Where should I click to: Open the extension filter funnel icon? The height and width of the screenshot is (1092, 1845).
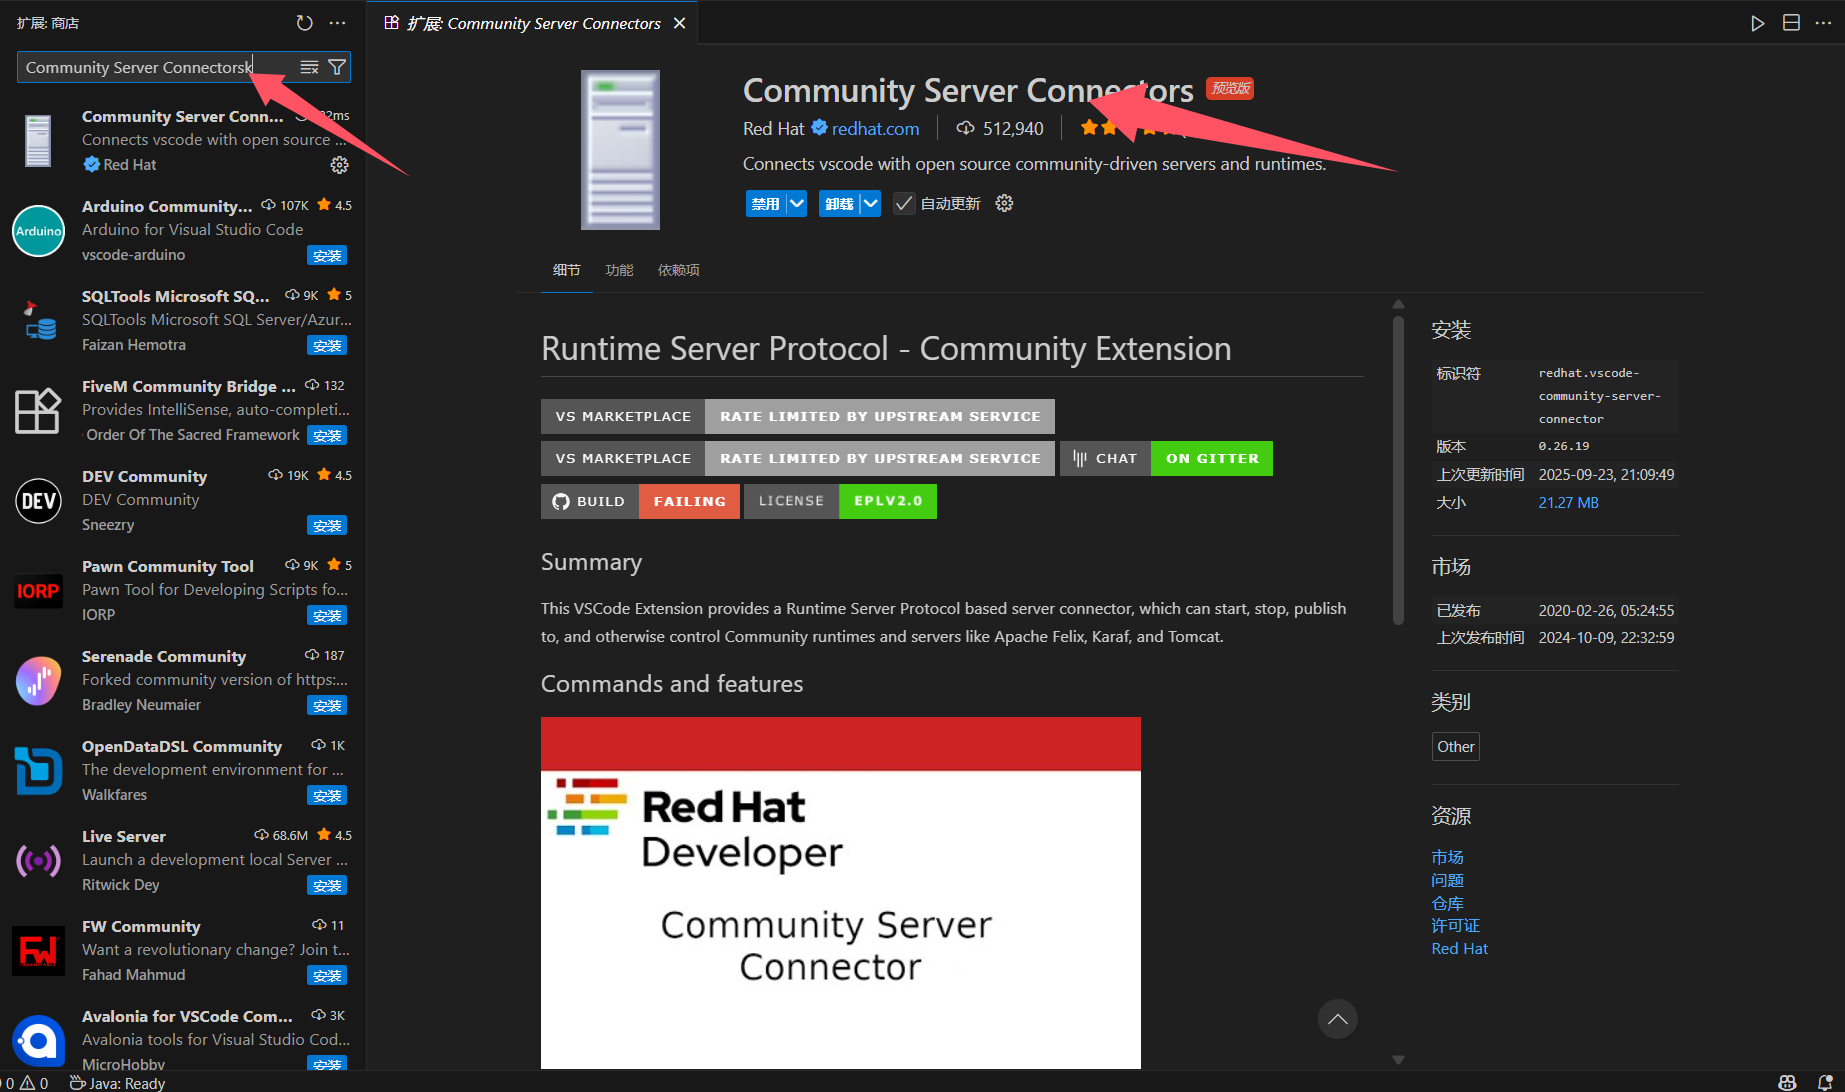[337, 67]
